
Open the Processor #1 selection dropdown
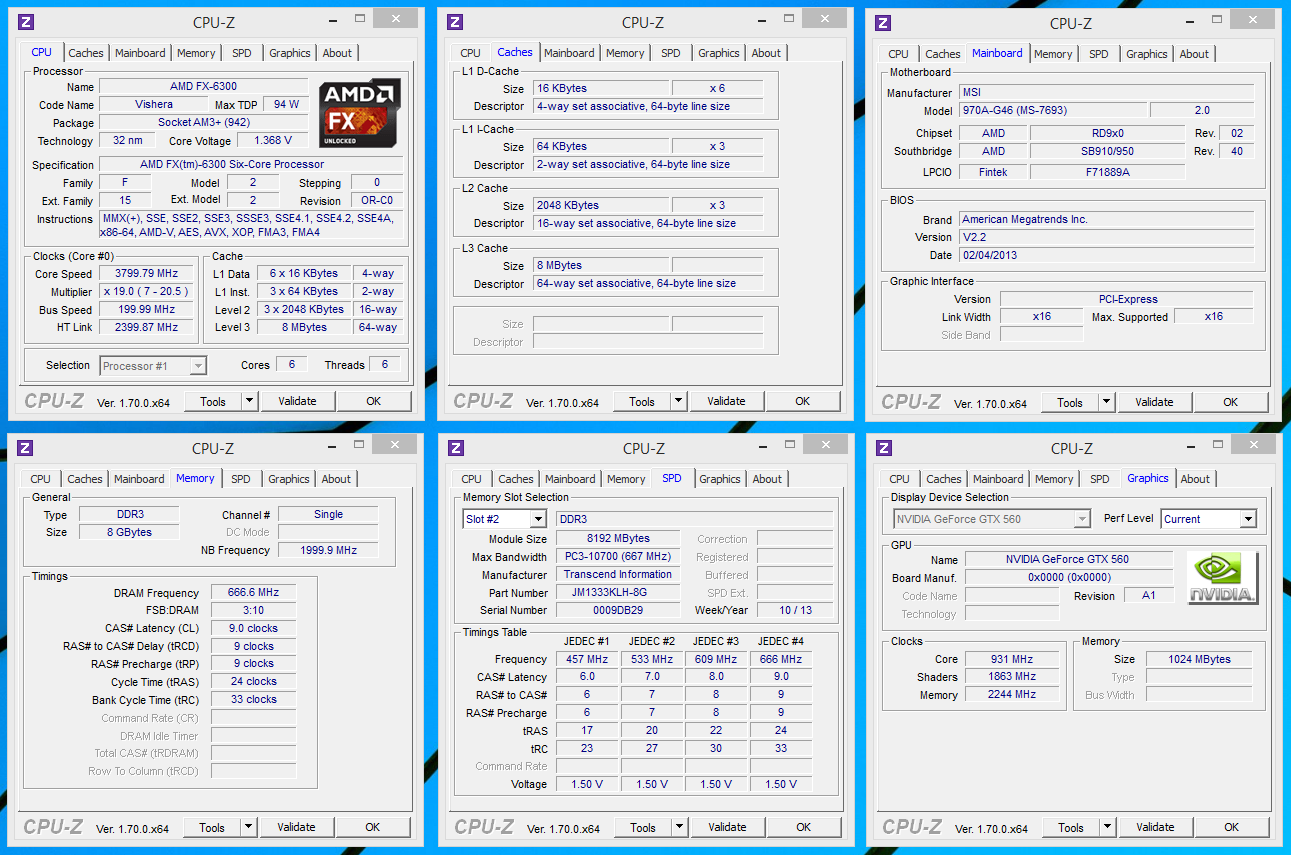198,366
